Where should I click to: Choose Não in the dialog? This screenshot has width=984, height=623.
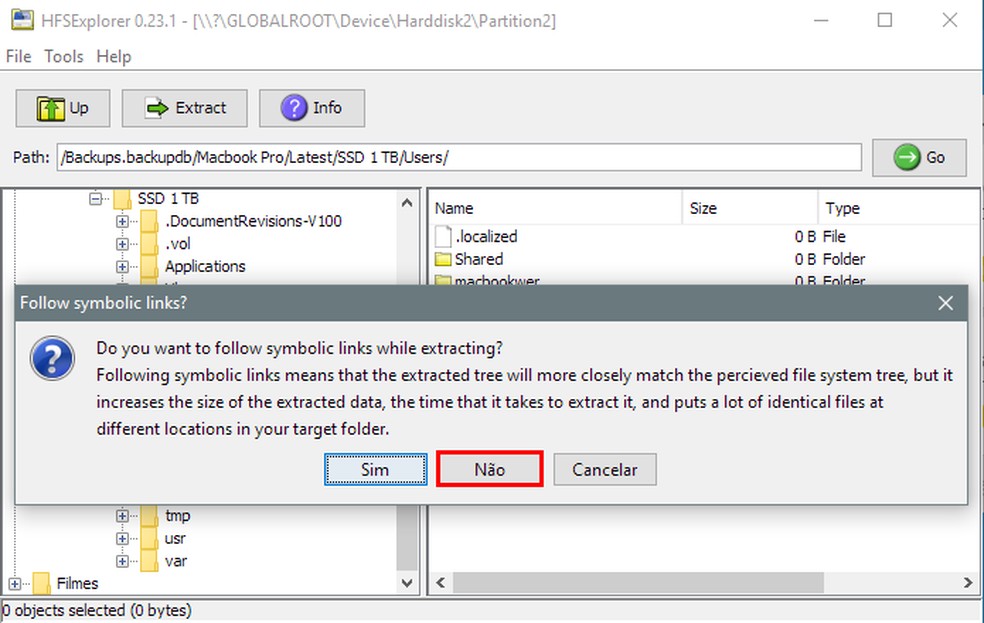point(489,469)
